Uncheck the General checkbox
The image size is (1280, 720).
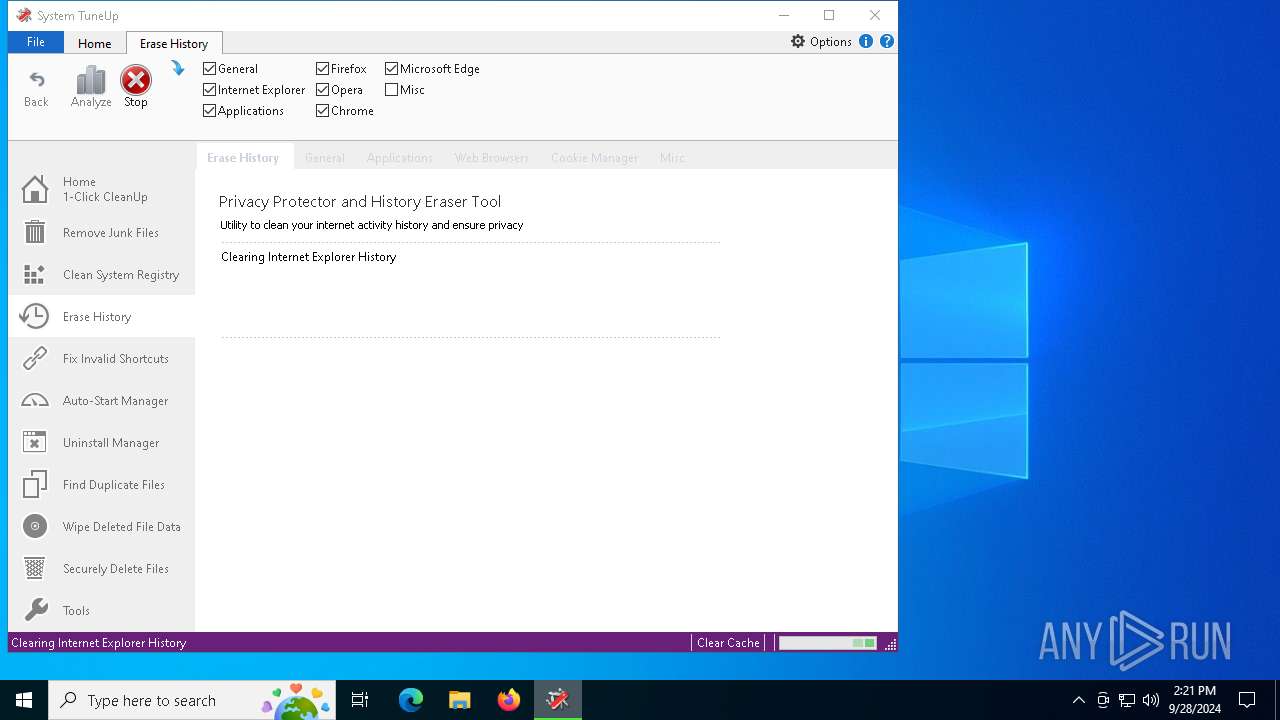(209, 68)
